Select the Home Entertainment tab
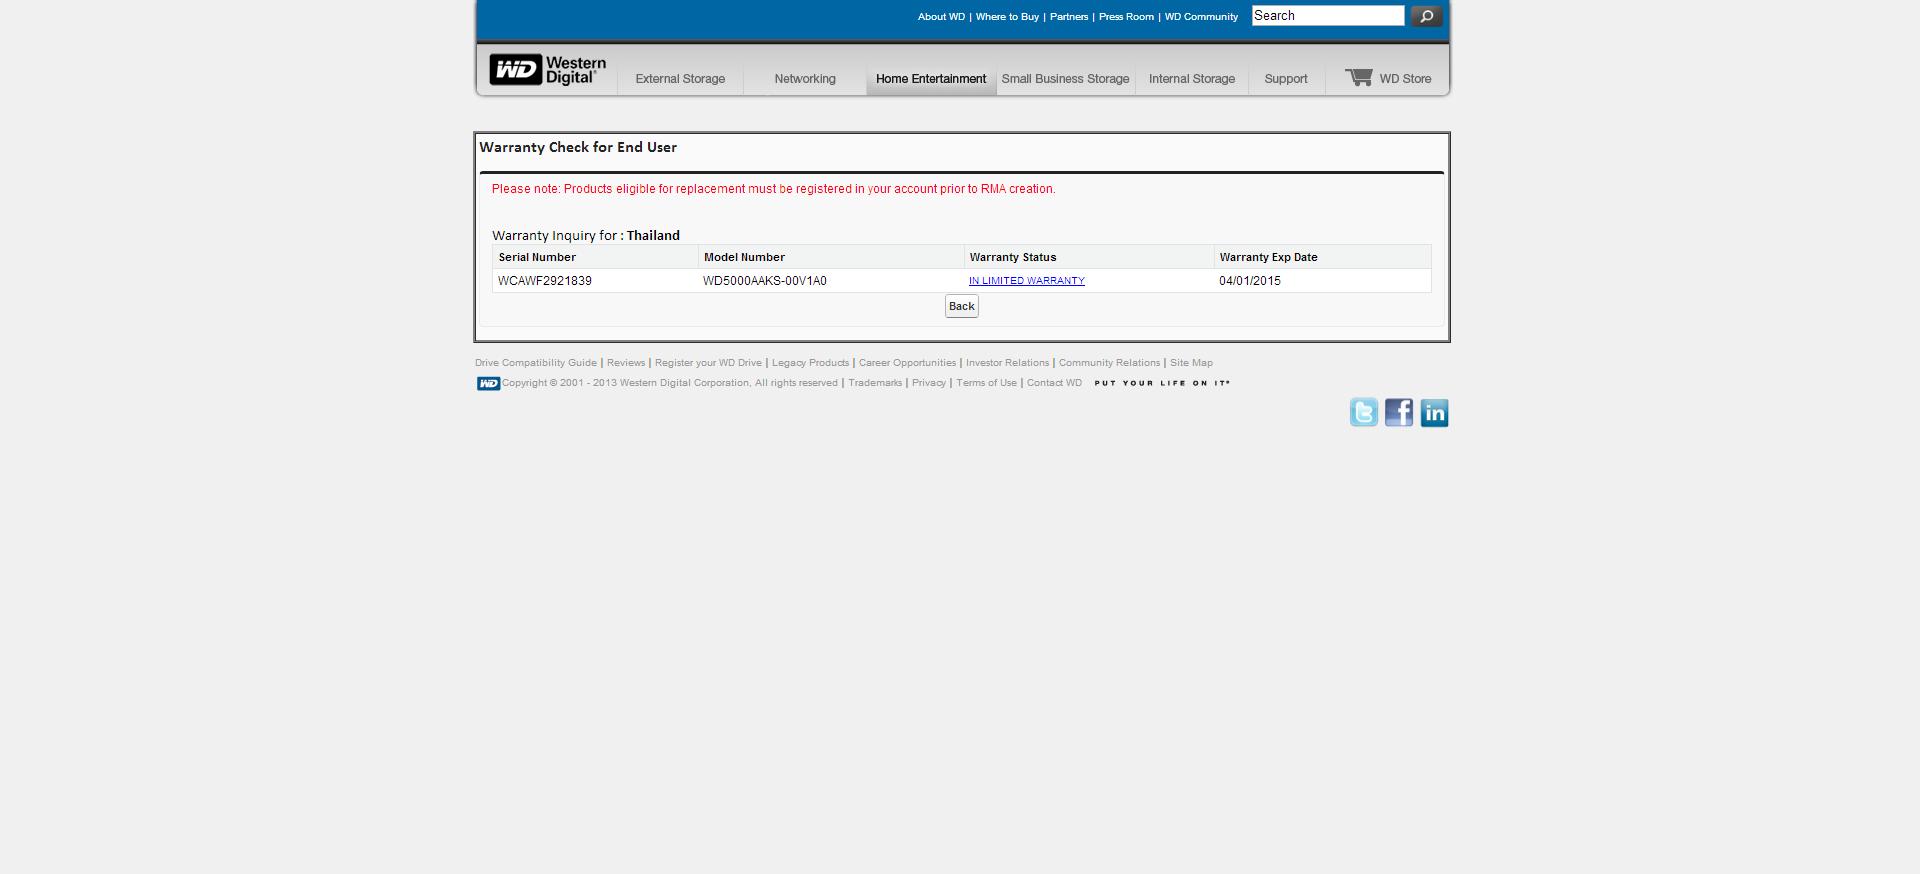Image resolution: width=1920 pixels, height=874 pixels. coord(931,79)
